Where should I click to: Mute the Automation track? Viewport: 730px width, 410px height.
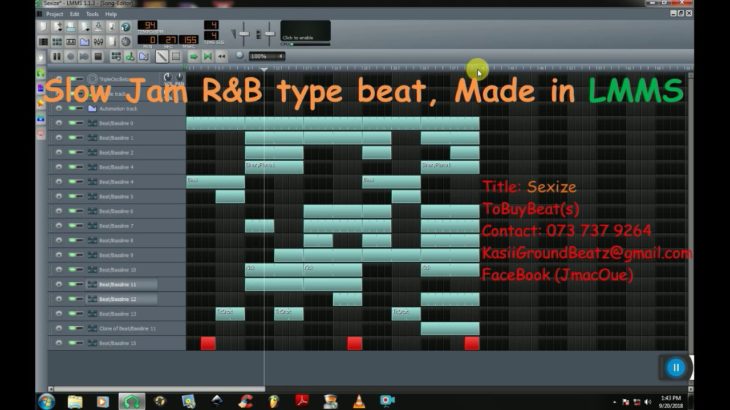tap(72, 108)
